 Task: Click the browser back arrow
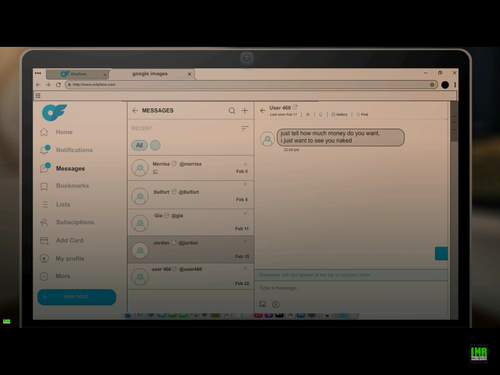tap(38, 85)
